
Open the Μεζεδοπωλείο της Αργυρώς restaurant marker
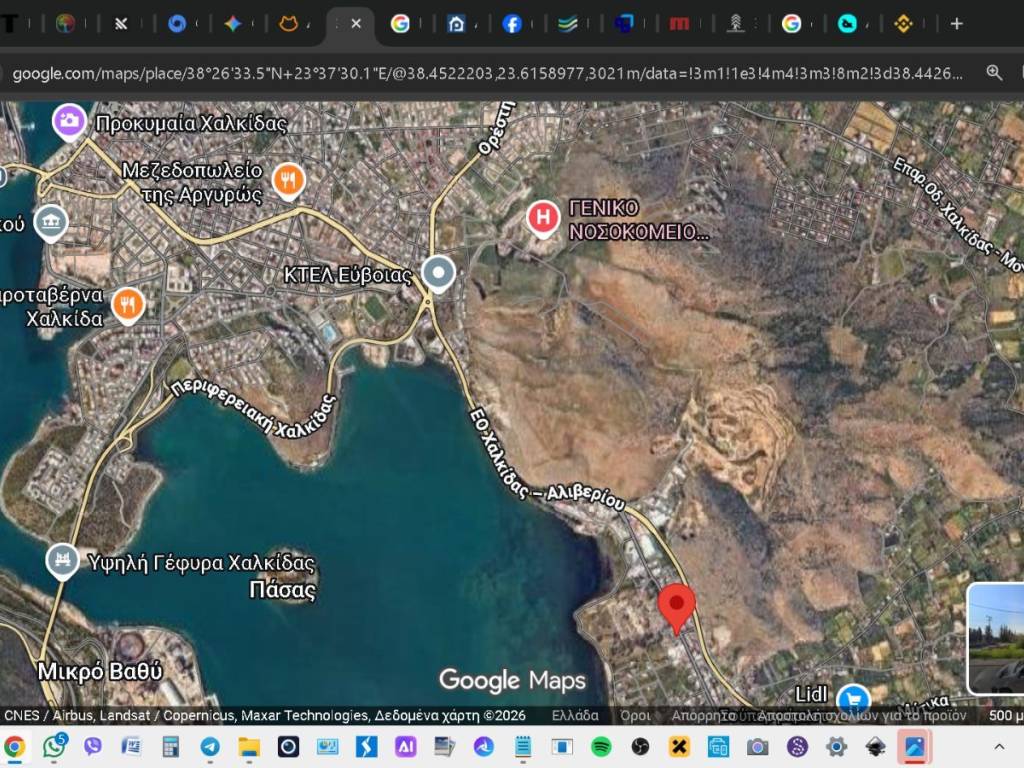tap(288, 179)
